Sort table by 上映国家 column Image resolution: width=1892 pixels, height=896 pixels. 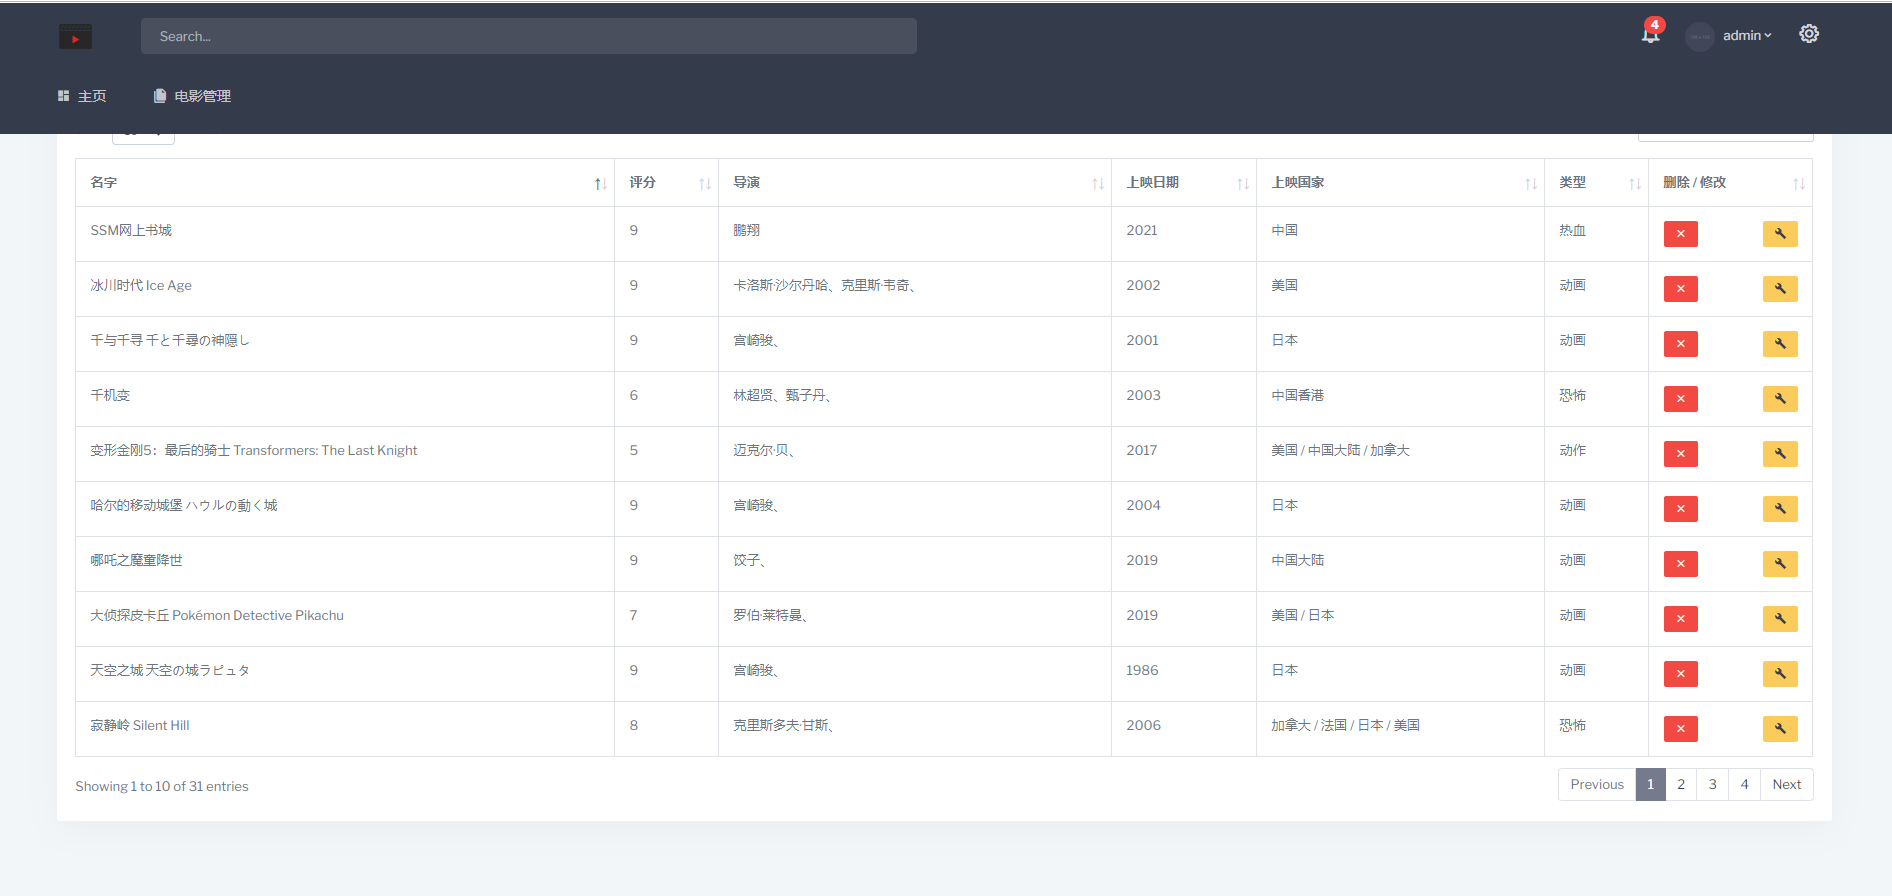tap(1400, 183)
